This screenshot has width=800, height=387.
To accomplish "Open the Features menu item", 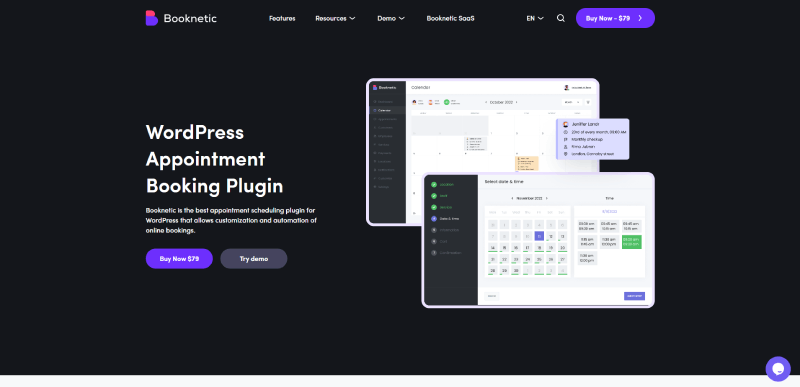I will 282,18.
